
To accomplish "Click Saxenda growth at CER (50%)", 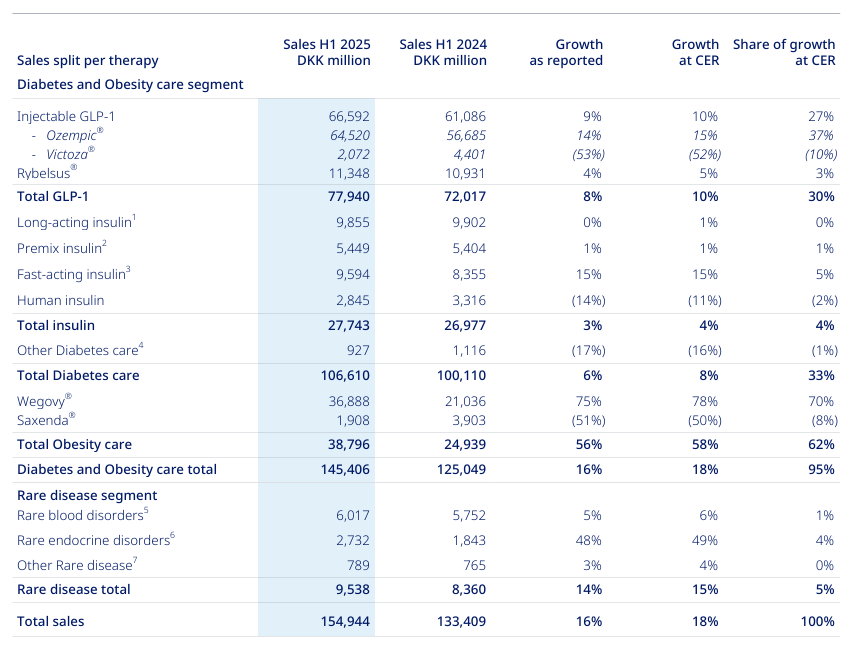I will point(704,420).
